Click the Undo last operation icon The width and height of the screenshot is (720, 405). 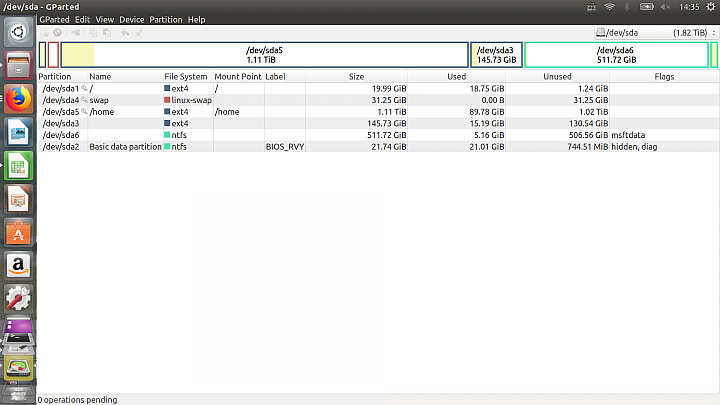coord(124,33)
